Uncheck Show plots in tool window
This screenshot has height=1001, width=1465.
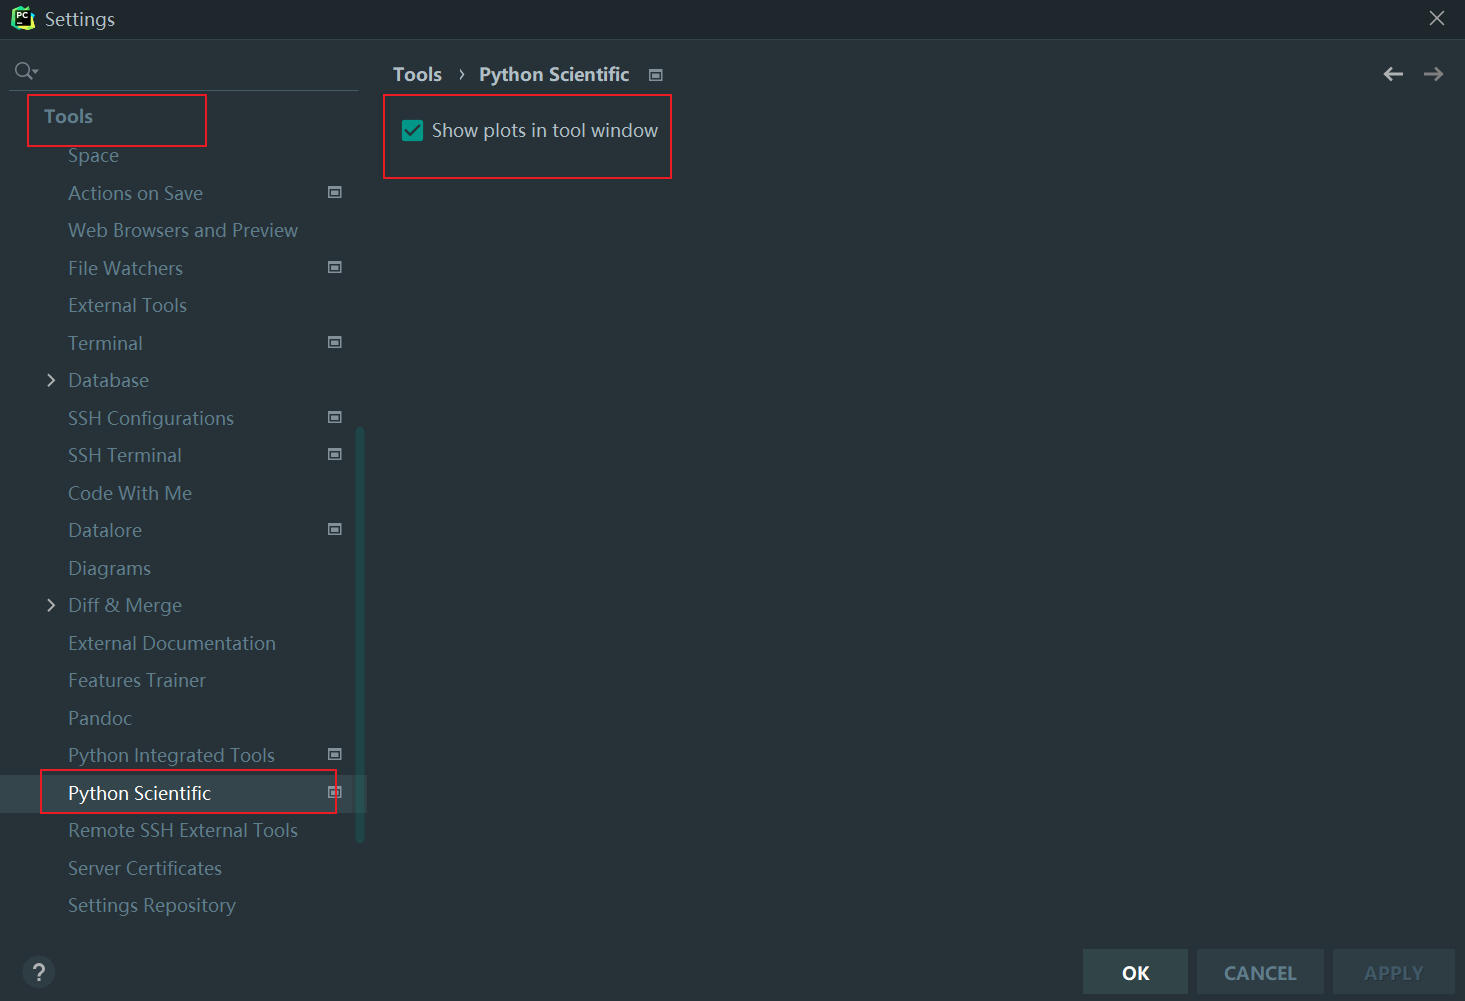[412, 130]
